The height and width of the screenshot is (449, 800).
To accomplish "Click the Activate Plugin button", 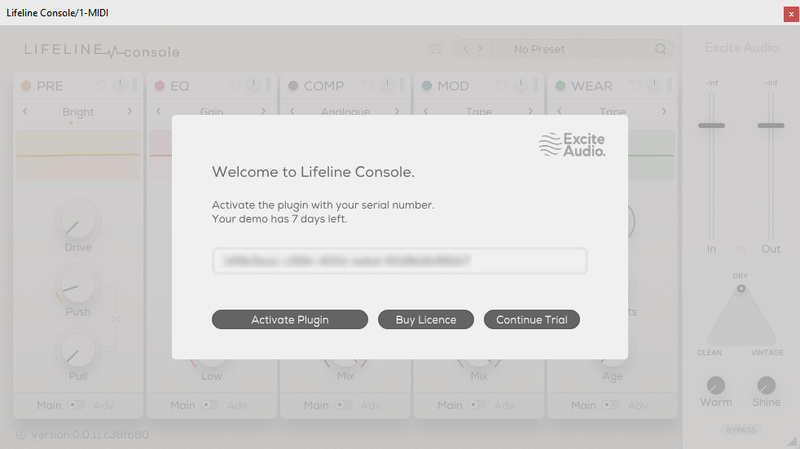I will click(290, 319).
